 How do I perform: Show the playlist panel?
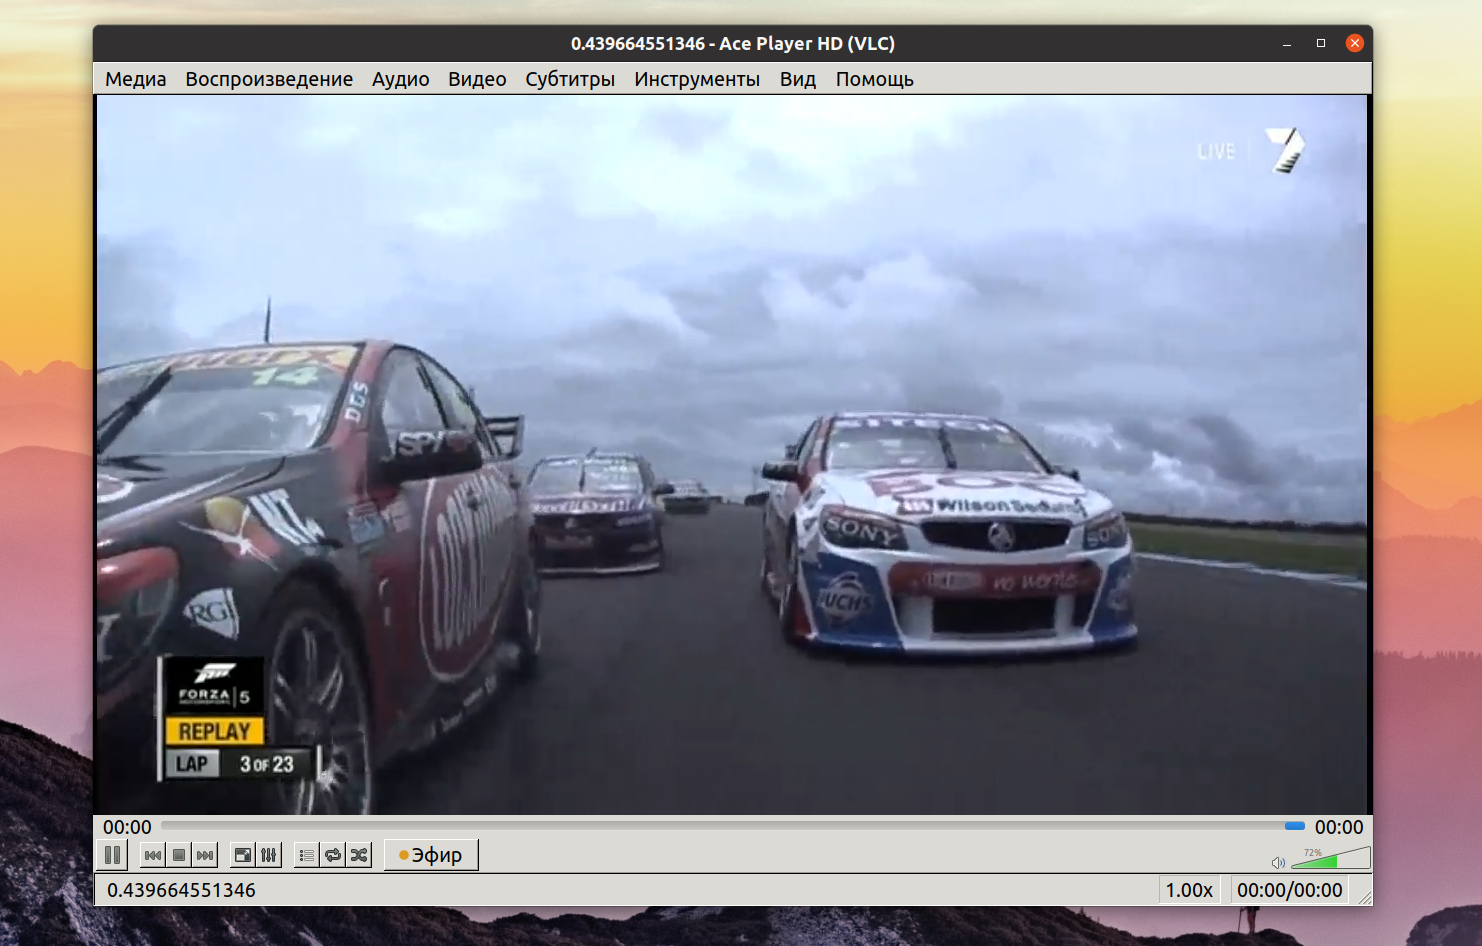pyautogui.click(x=307, y=855)
